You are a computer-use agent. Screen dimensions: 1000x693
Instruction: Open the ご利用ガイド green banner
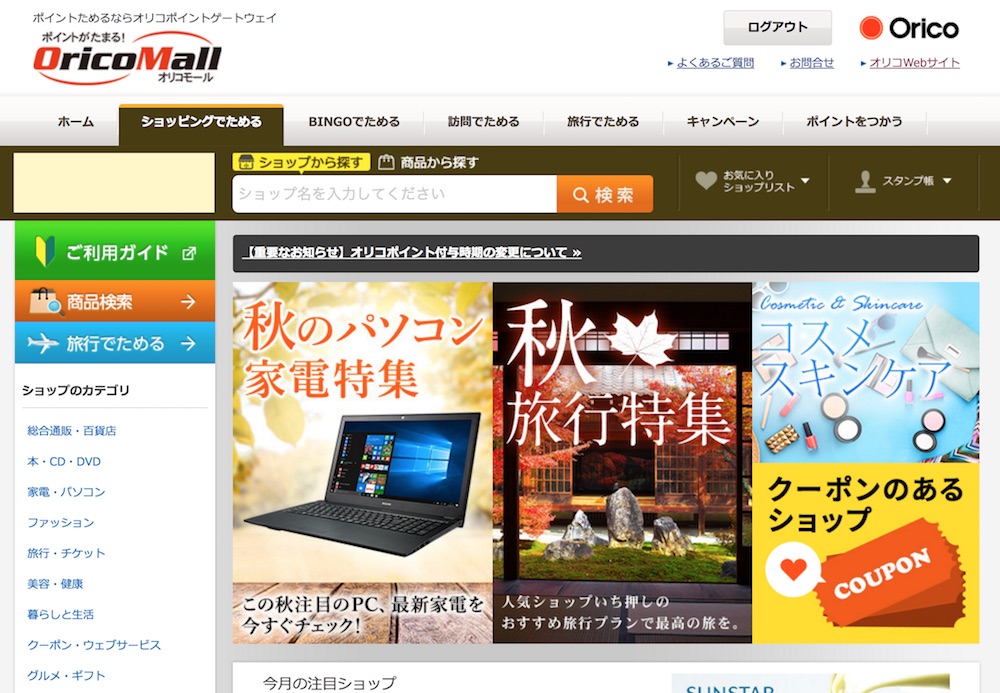coord(115,251)
